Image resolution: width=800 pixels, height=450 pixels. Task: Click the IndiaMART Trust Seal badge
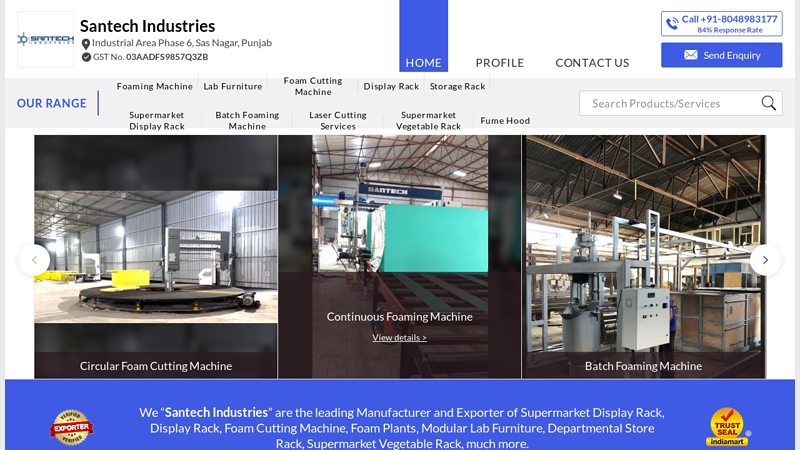point(728,427)
